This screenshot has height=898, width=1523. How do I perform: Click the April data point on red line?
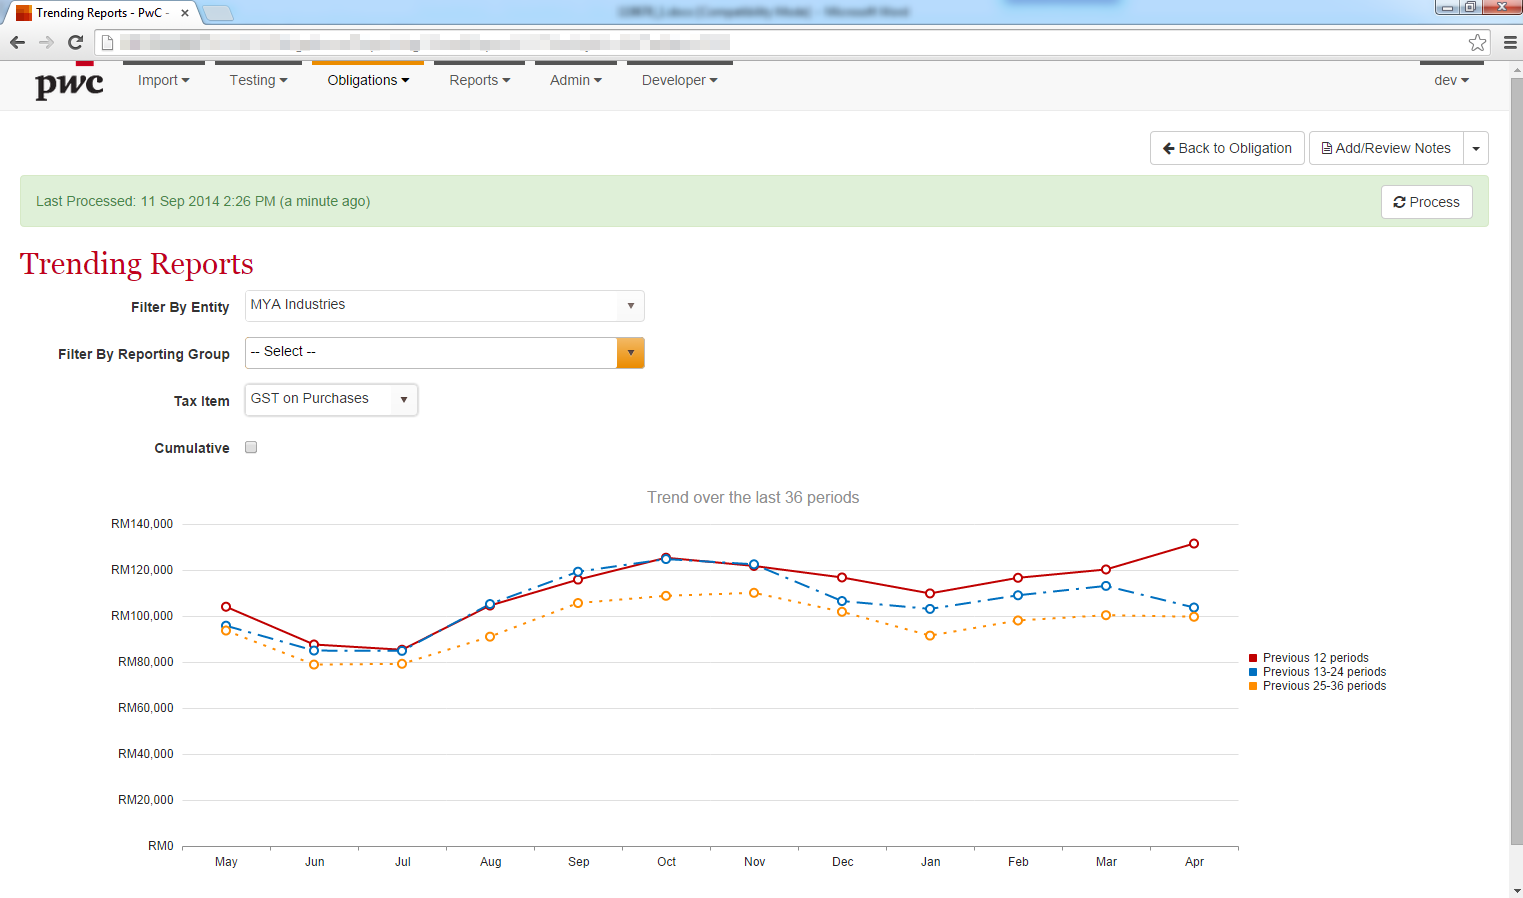point(1194,544)
